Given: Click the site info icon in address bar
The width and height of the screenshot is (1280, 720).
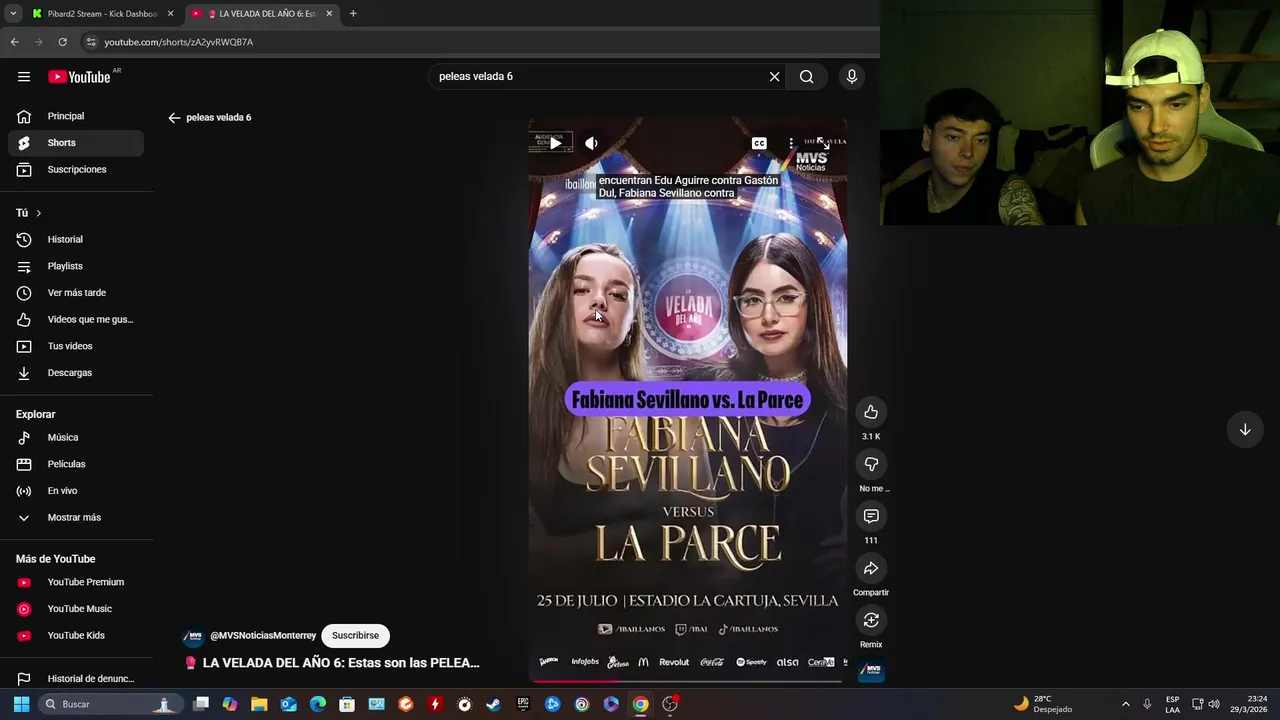Looking at the screenshot, I should [x=91, y=42].
